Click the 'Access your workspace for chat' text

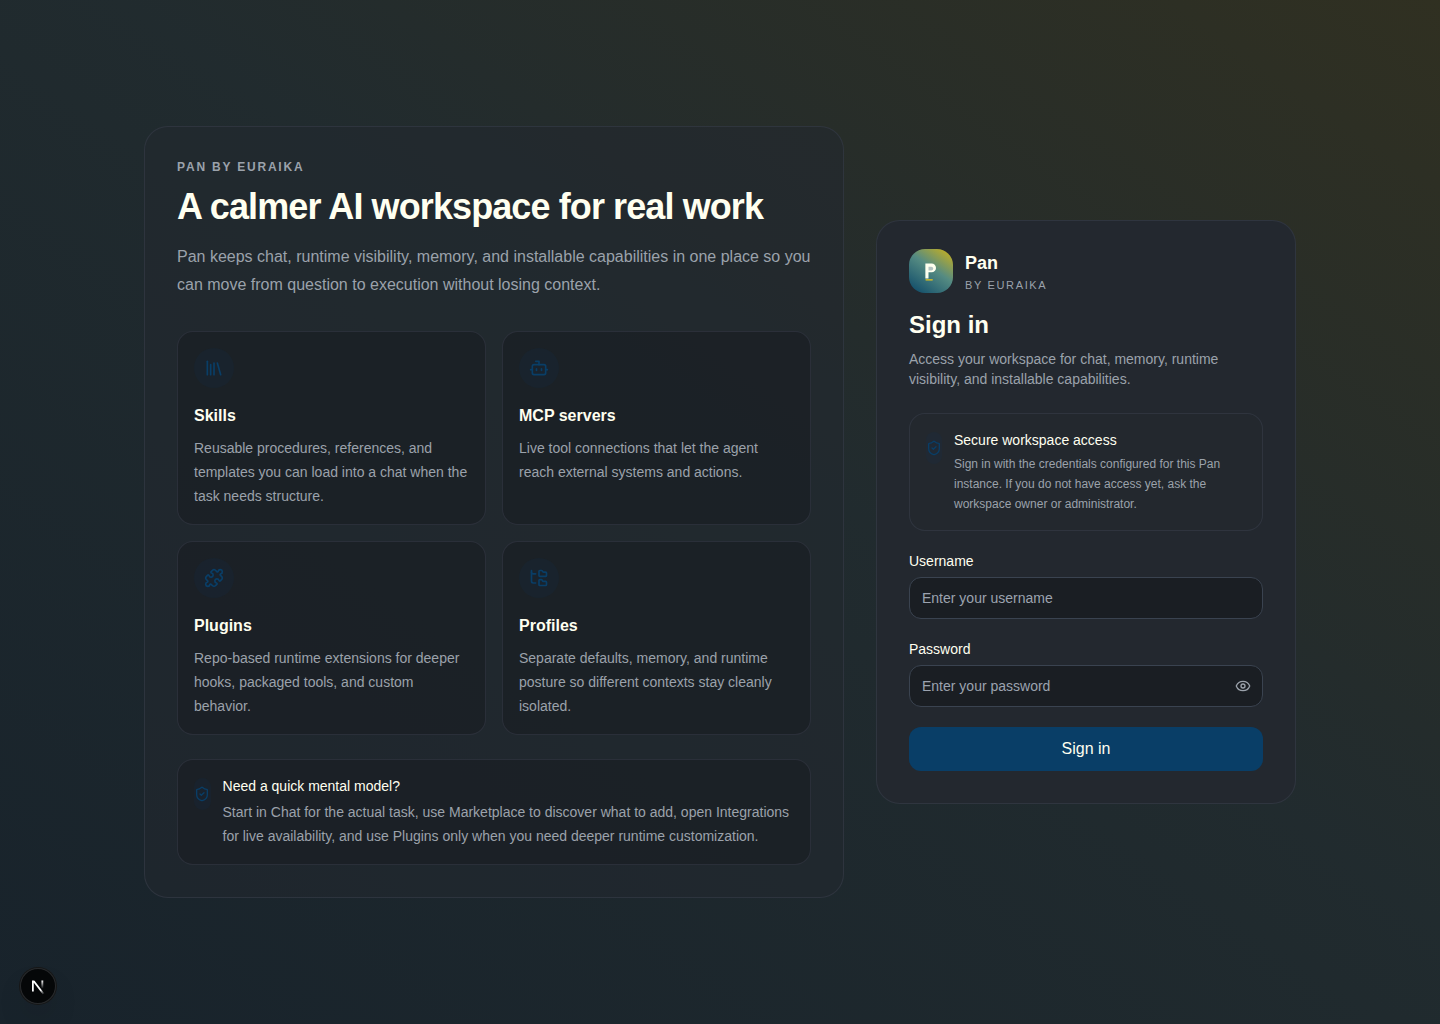1063,369
